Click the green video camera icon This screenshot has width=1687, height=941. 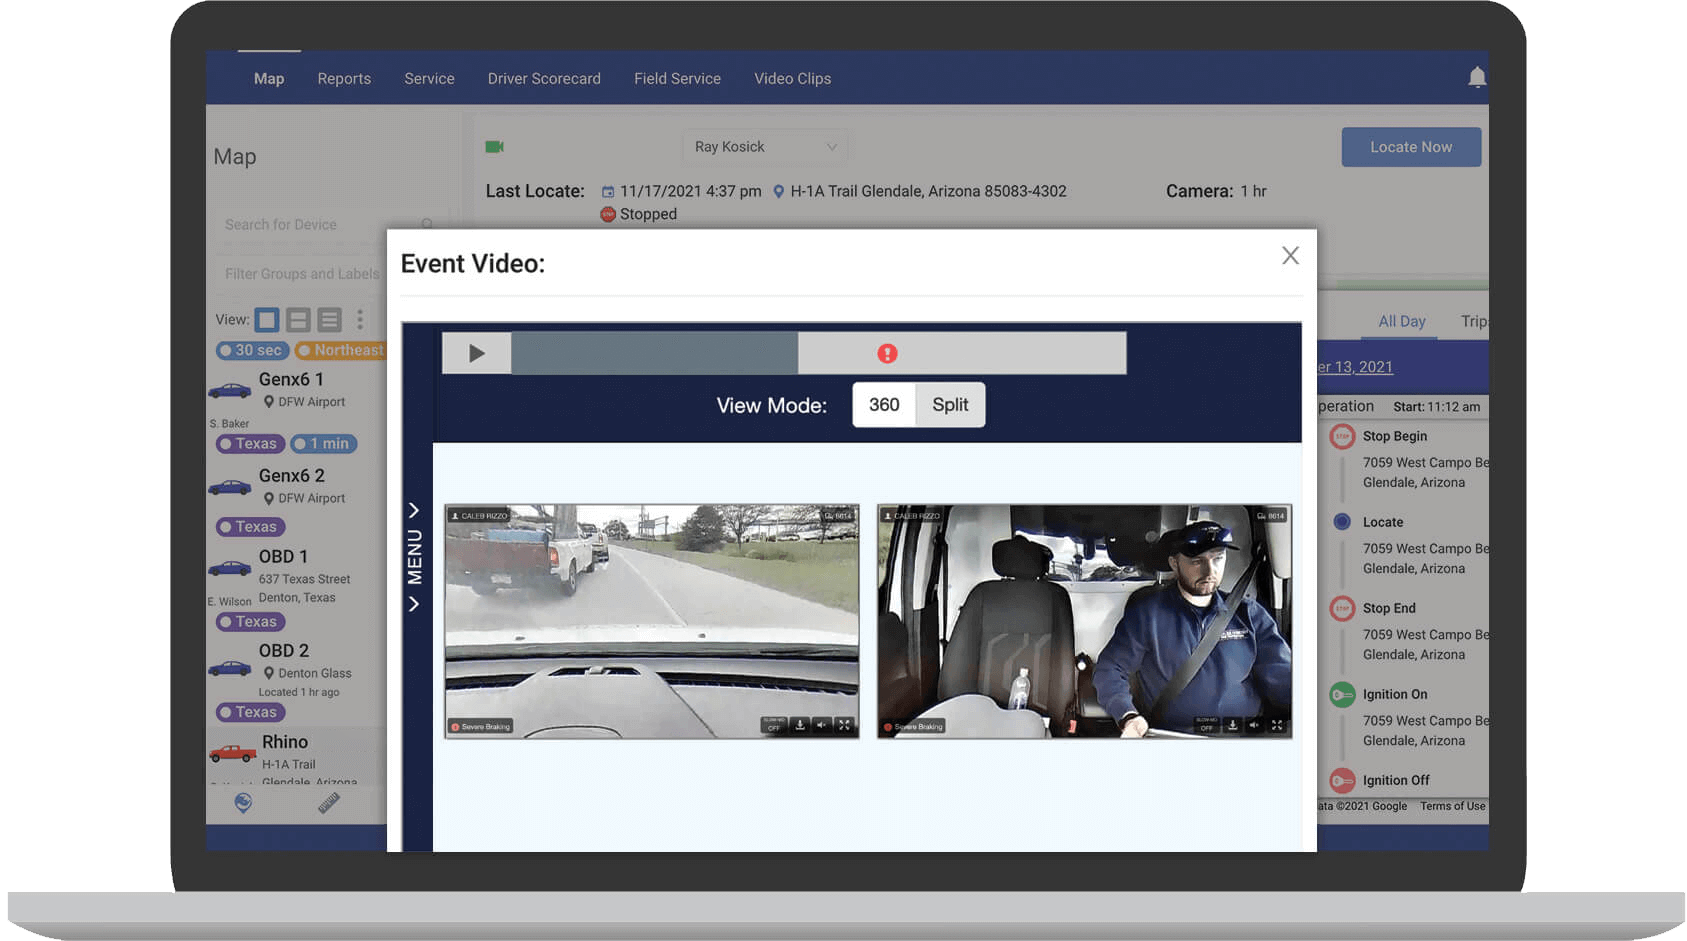494,147
